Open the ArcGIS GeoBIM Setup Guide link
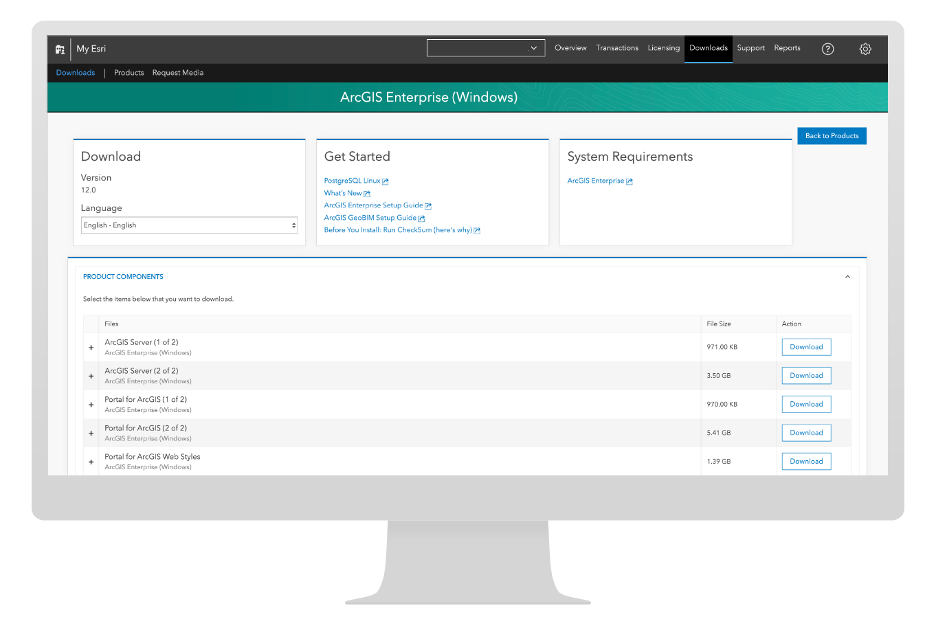 pyautogui.click(x=370, y=218)
